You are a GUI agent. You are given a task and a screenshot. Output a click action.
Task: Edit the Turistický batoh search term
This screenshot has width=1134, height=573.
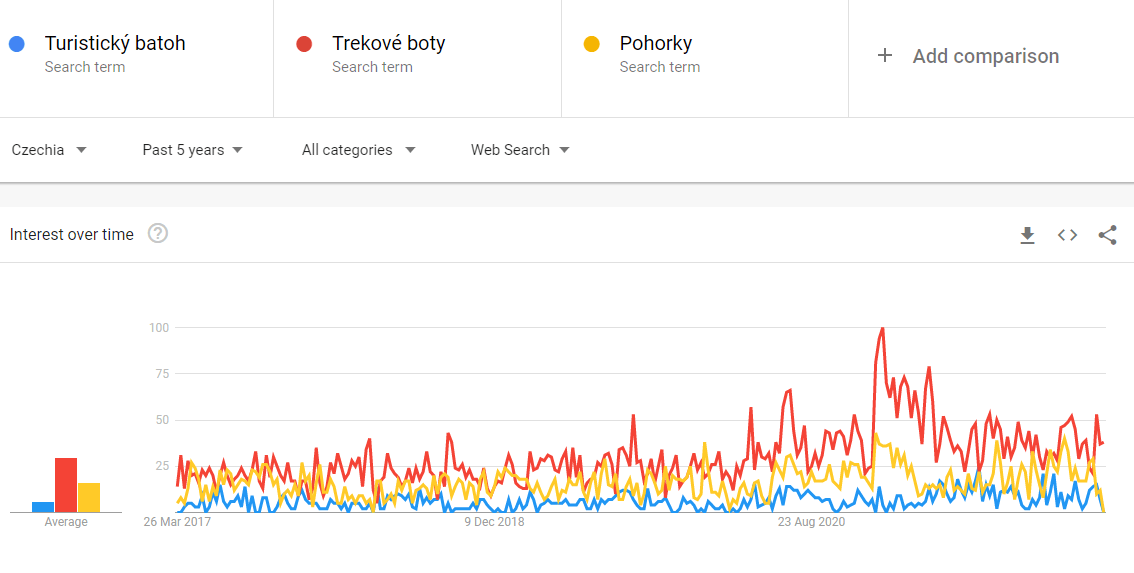coord(115,44)
